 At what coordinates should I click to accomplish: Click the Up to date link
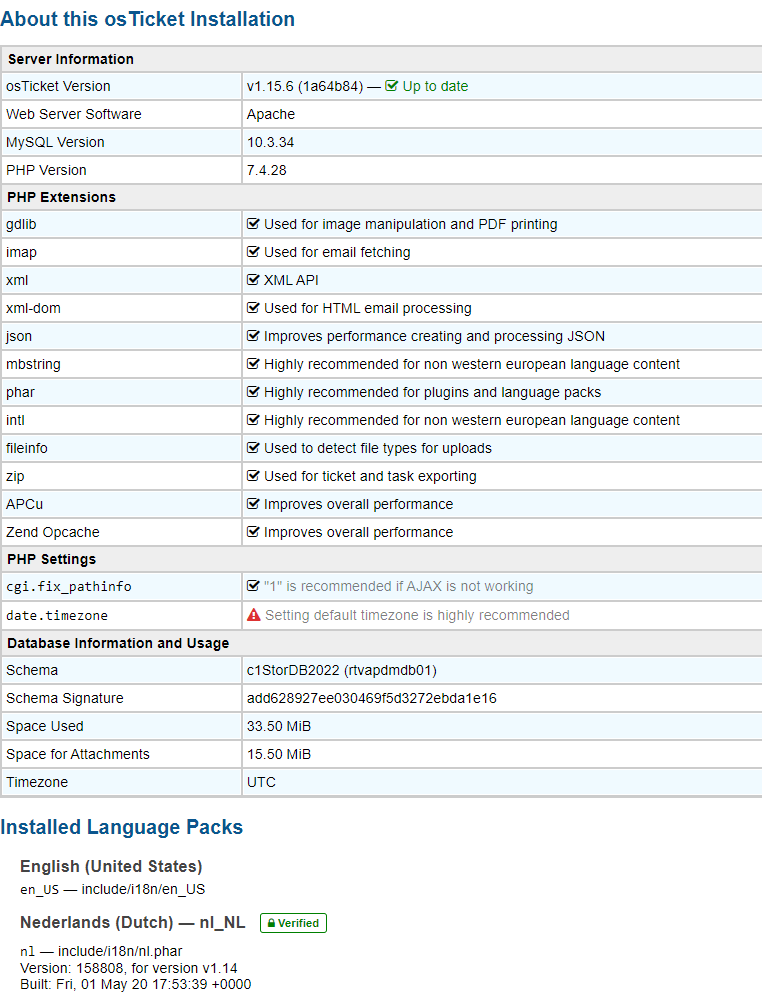(x=435, y=86)
